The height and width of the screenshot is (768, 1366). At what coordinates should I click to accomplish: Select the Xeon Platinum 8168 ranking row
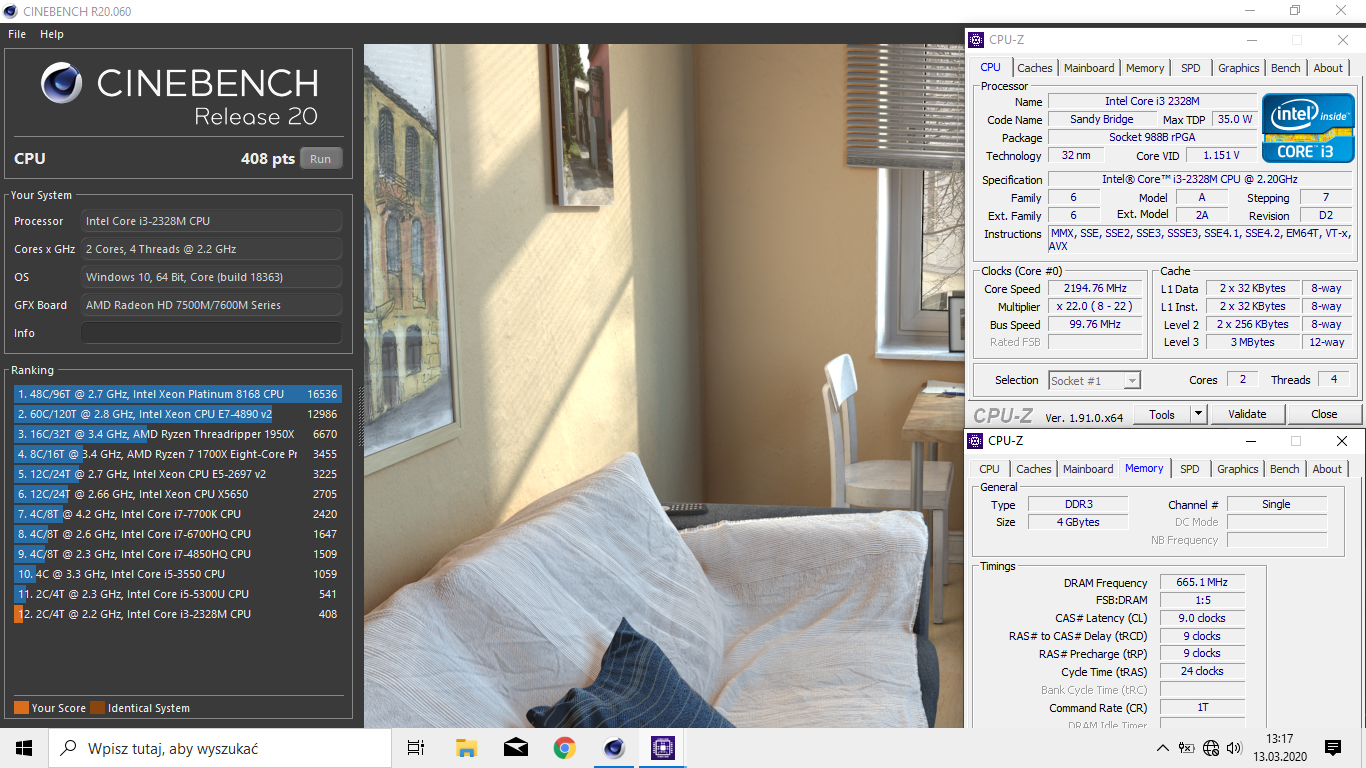click(x=178, y=394)
